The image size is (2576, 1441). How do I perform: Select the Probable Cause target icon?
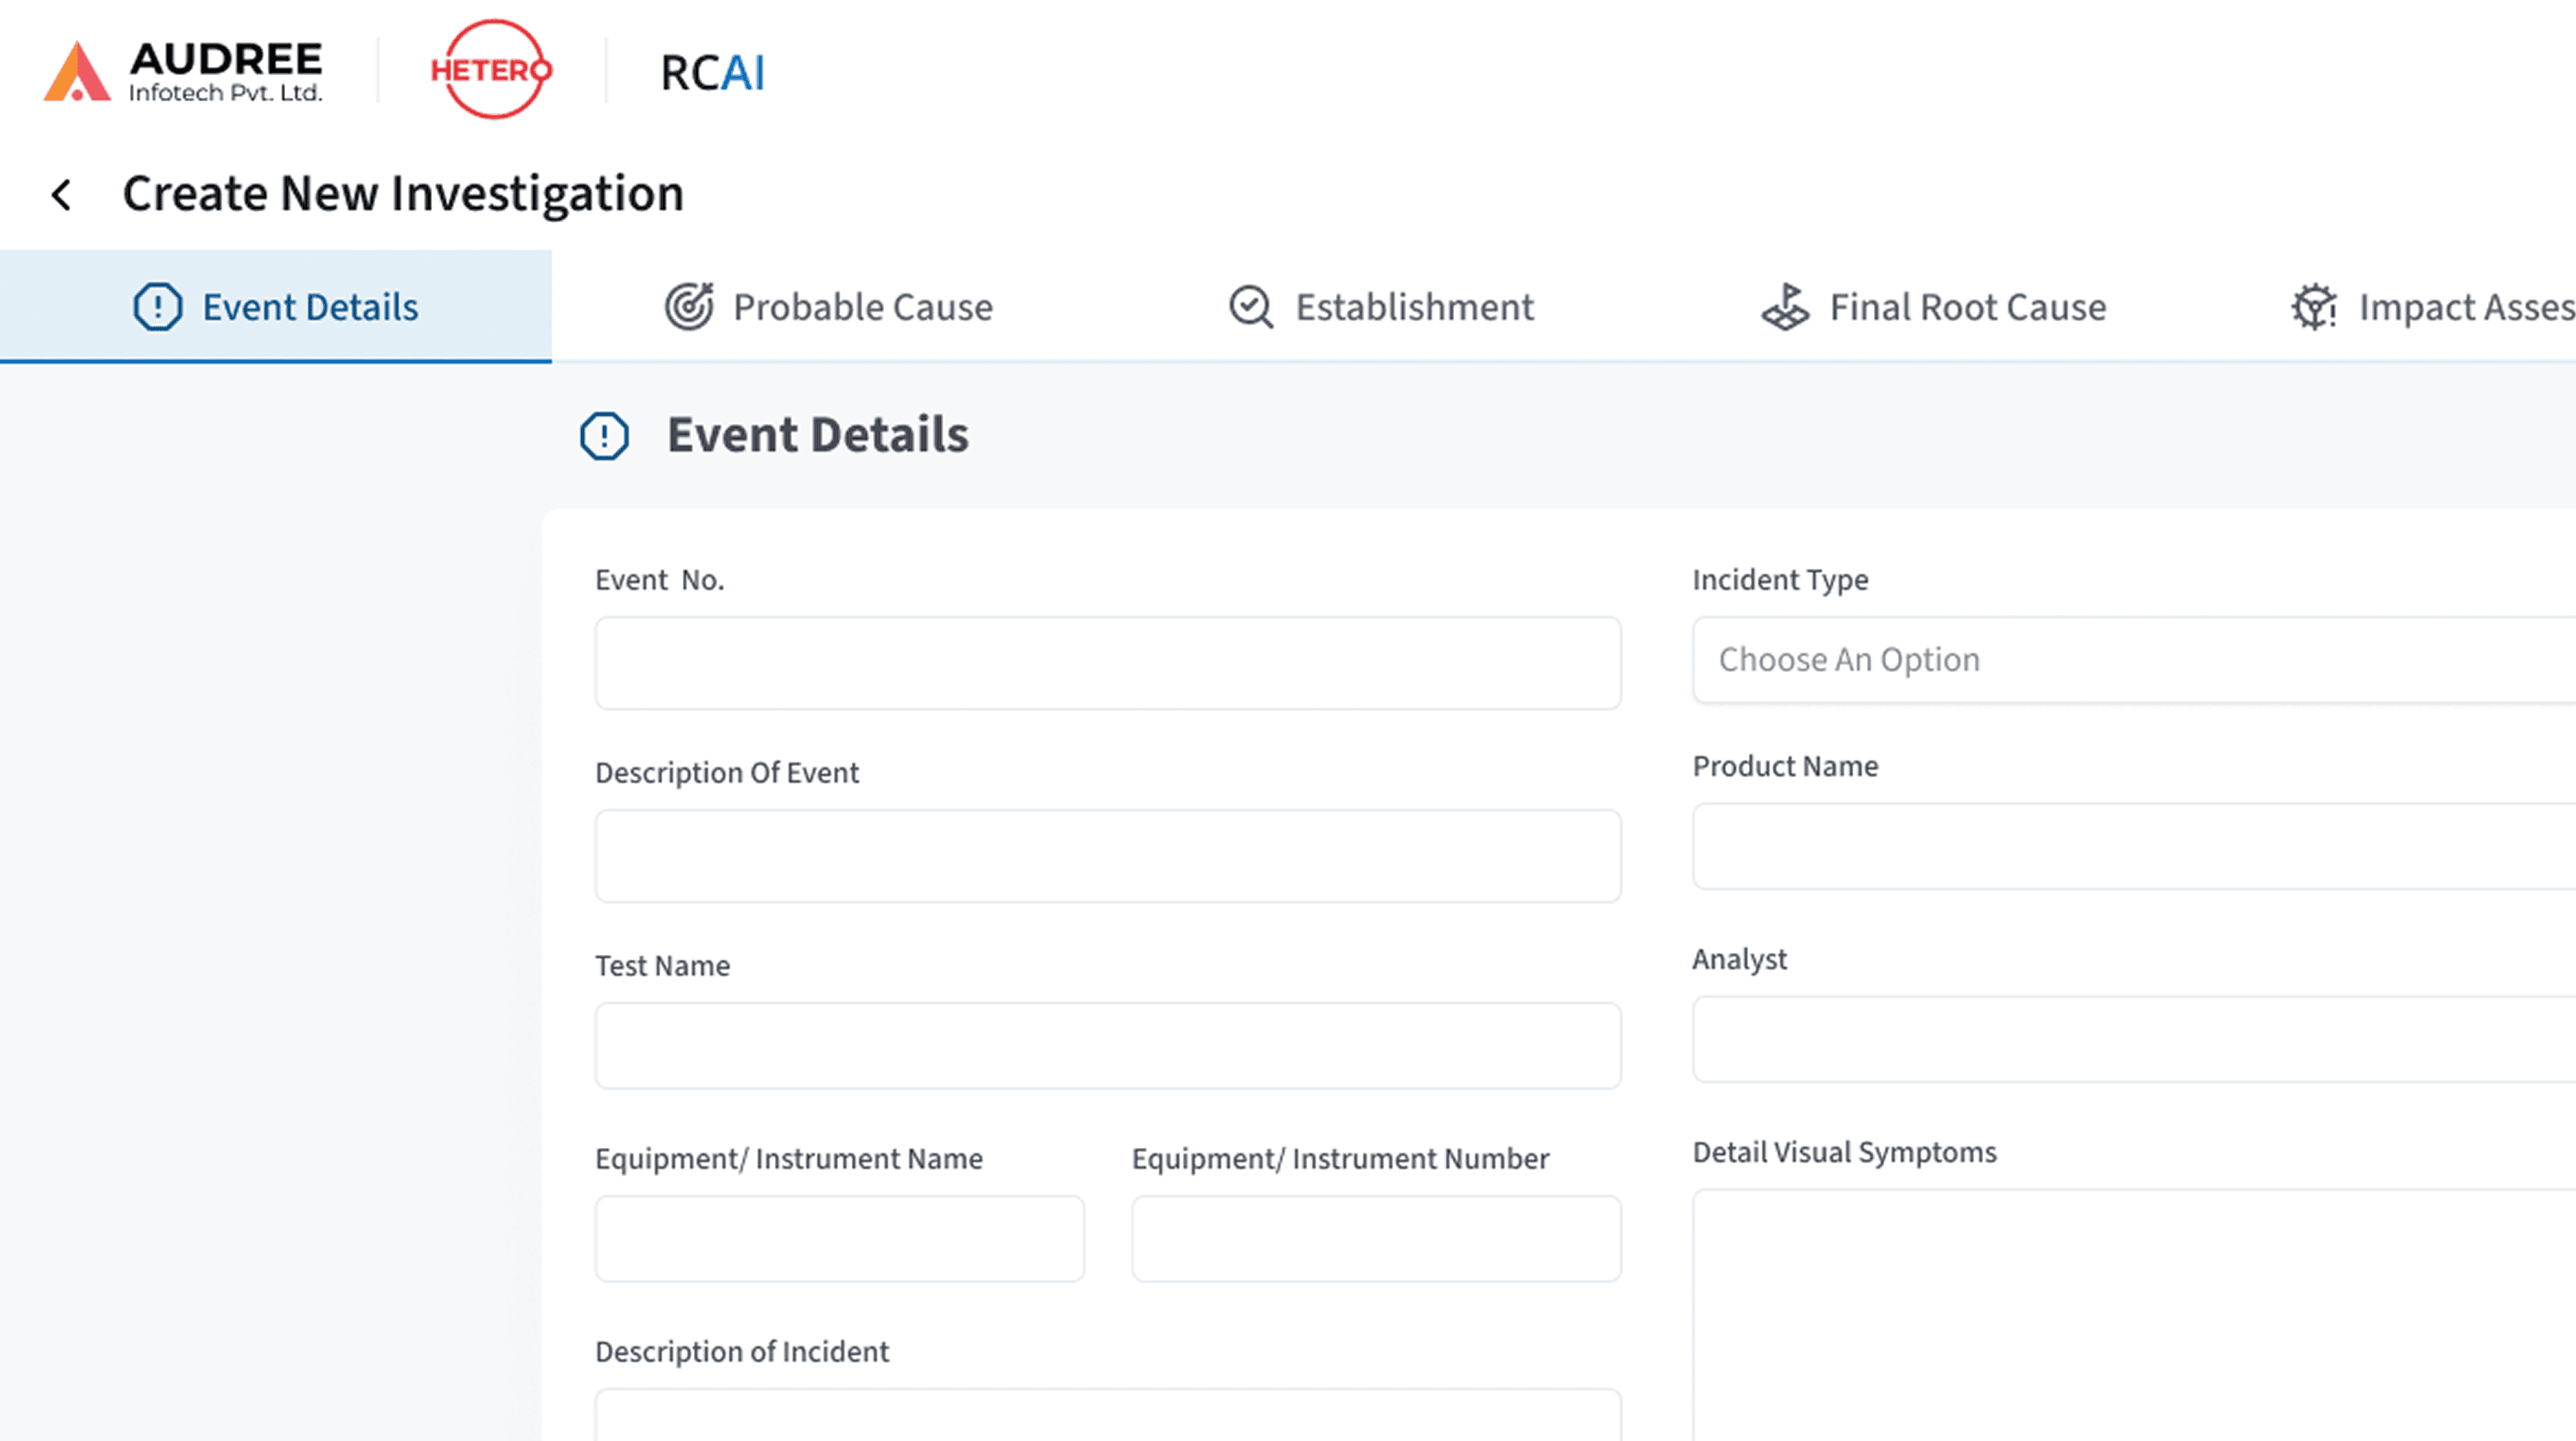(x=690, y=307)
